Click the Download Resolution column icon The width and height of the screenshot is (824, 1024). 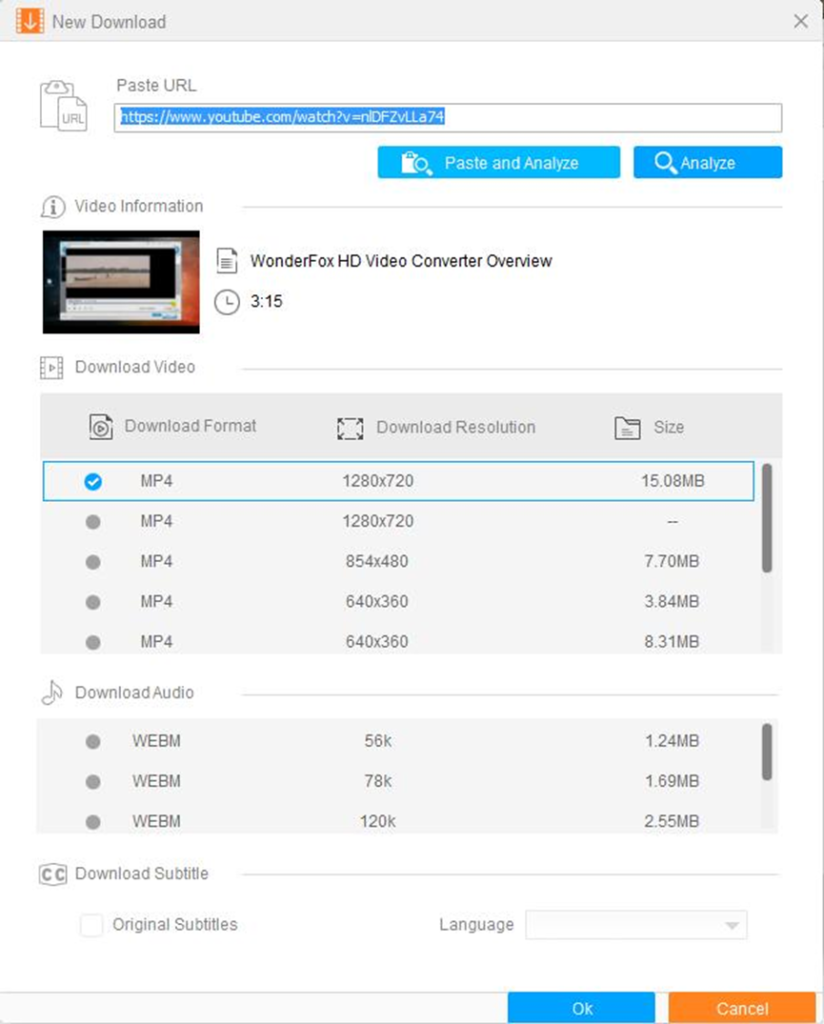(350, 428)
